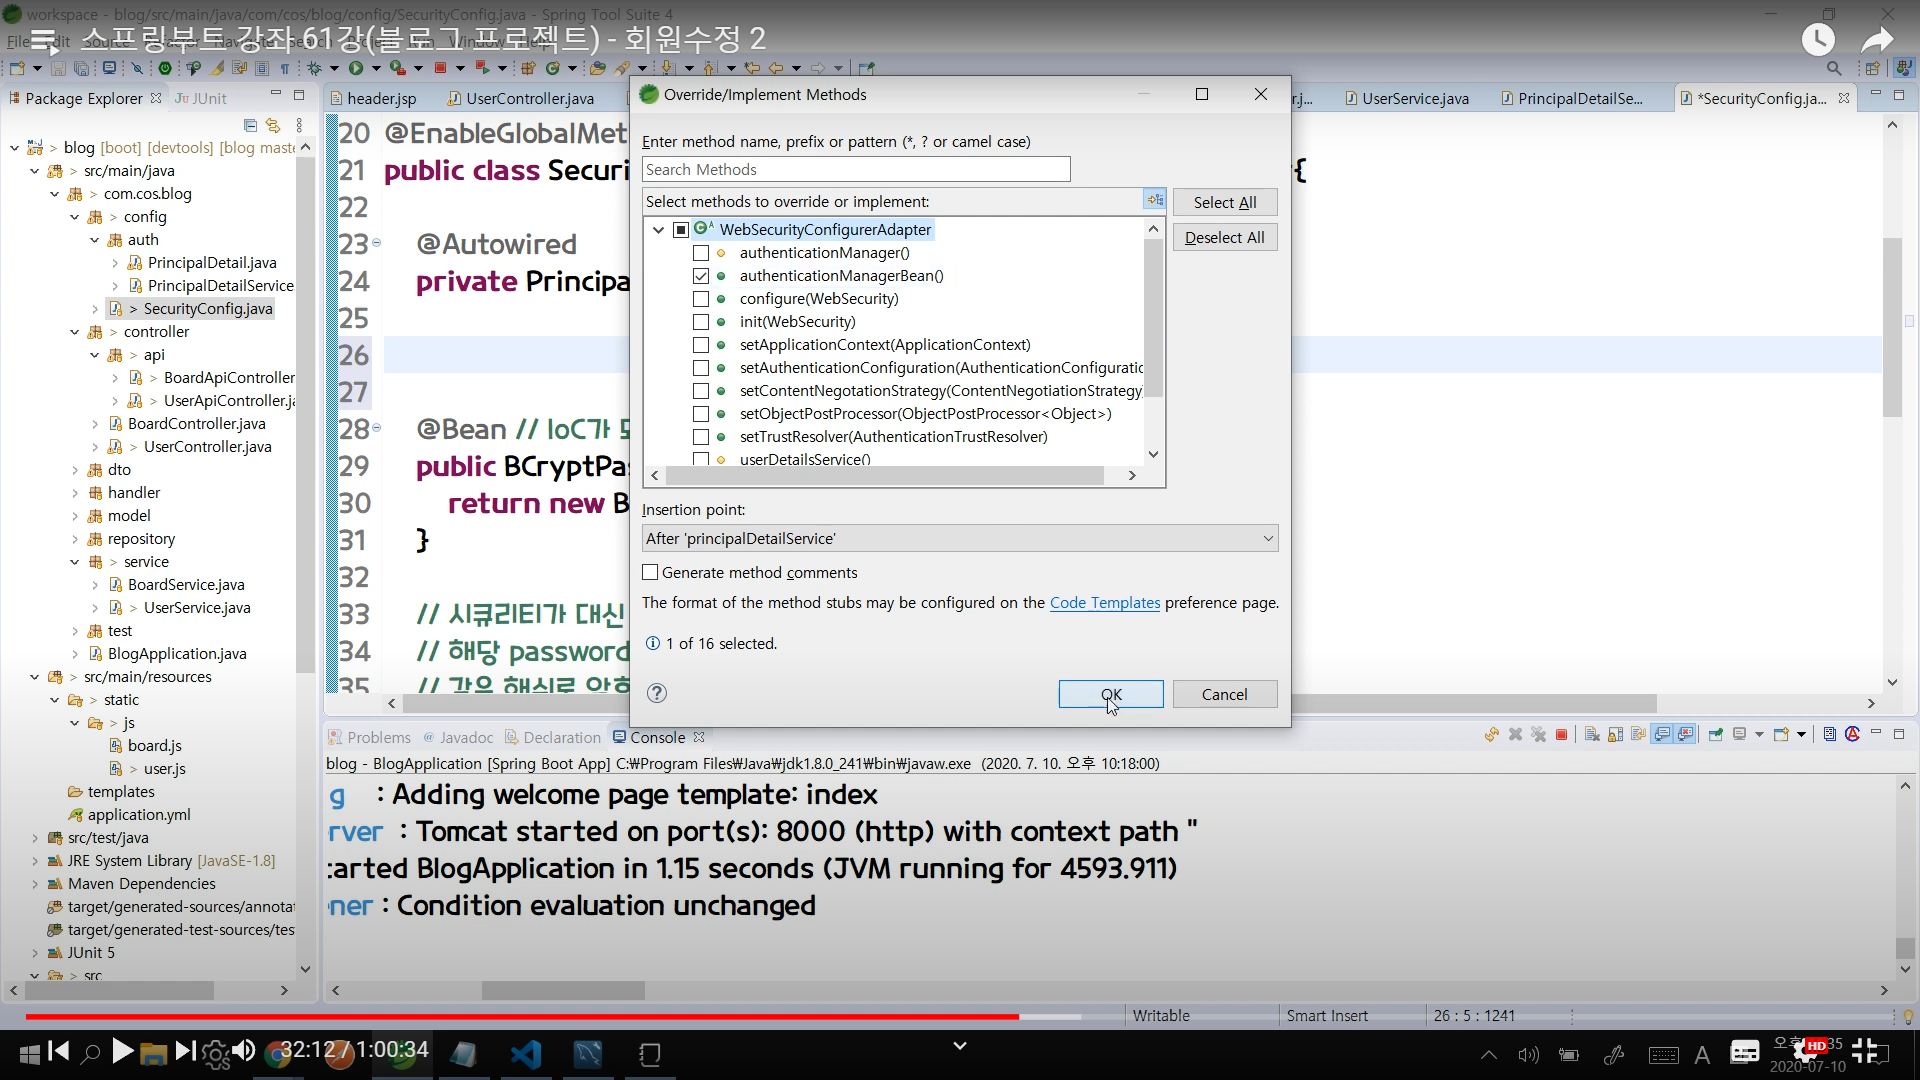Click the green Run button in toolbar
Image resolution: width=1920 pixels, height=1080 pixels.
pos(356,68)
